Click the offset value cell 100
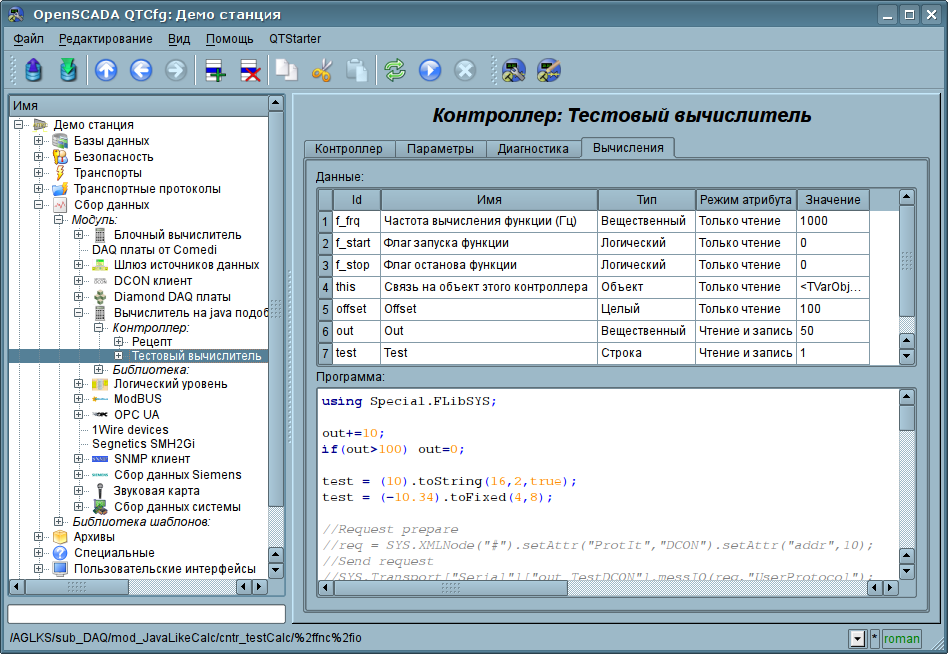This screenshot has width=948, height=654. click(833, 309)
